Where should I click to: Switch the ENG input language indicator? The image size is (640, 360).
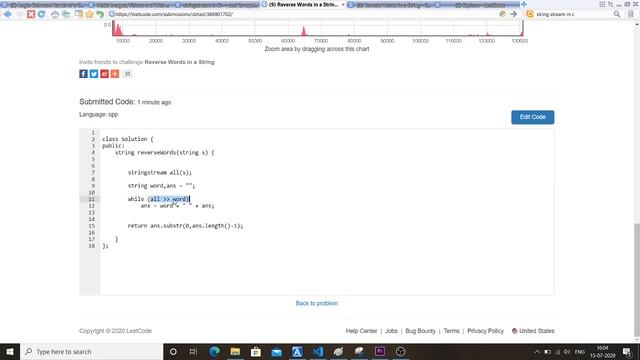point(580,352)
